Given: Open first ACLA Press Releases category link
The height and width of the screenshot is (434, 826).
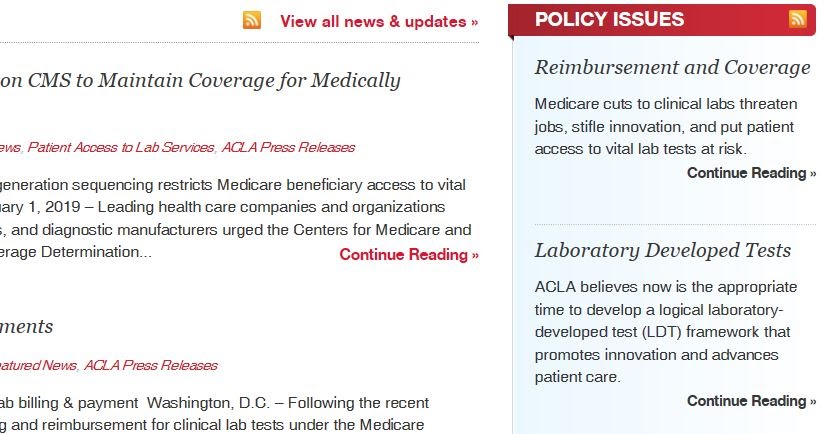Looking at the screenshot, I should (x=288, y=147).
